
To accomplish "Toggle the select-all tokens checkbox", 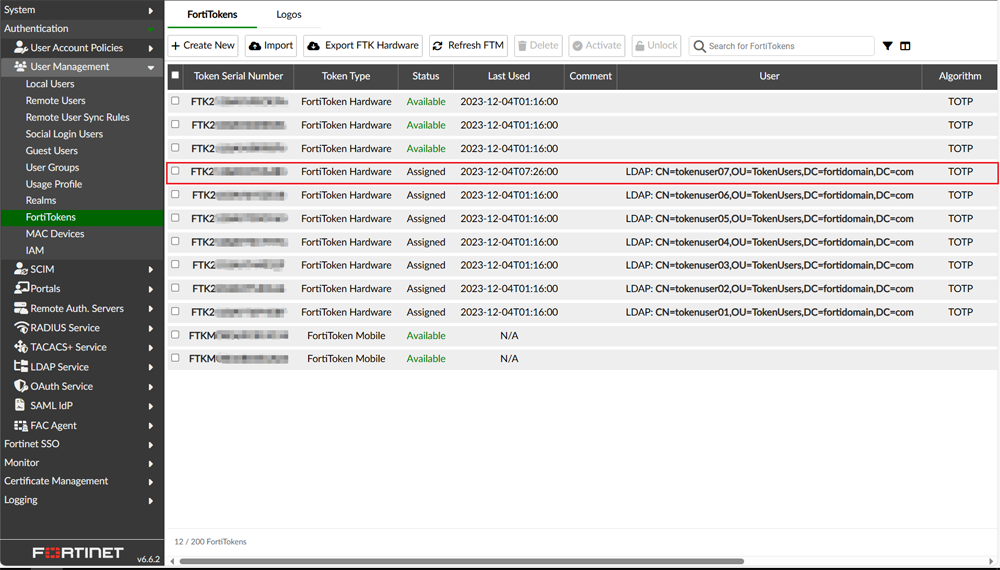I will 176,76.
